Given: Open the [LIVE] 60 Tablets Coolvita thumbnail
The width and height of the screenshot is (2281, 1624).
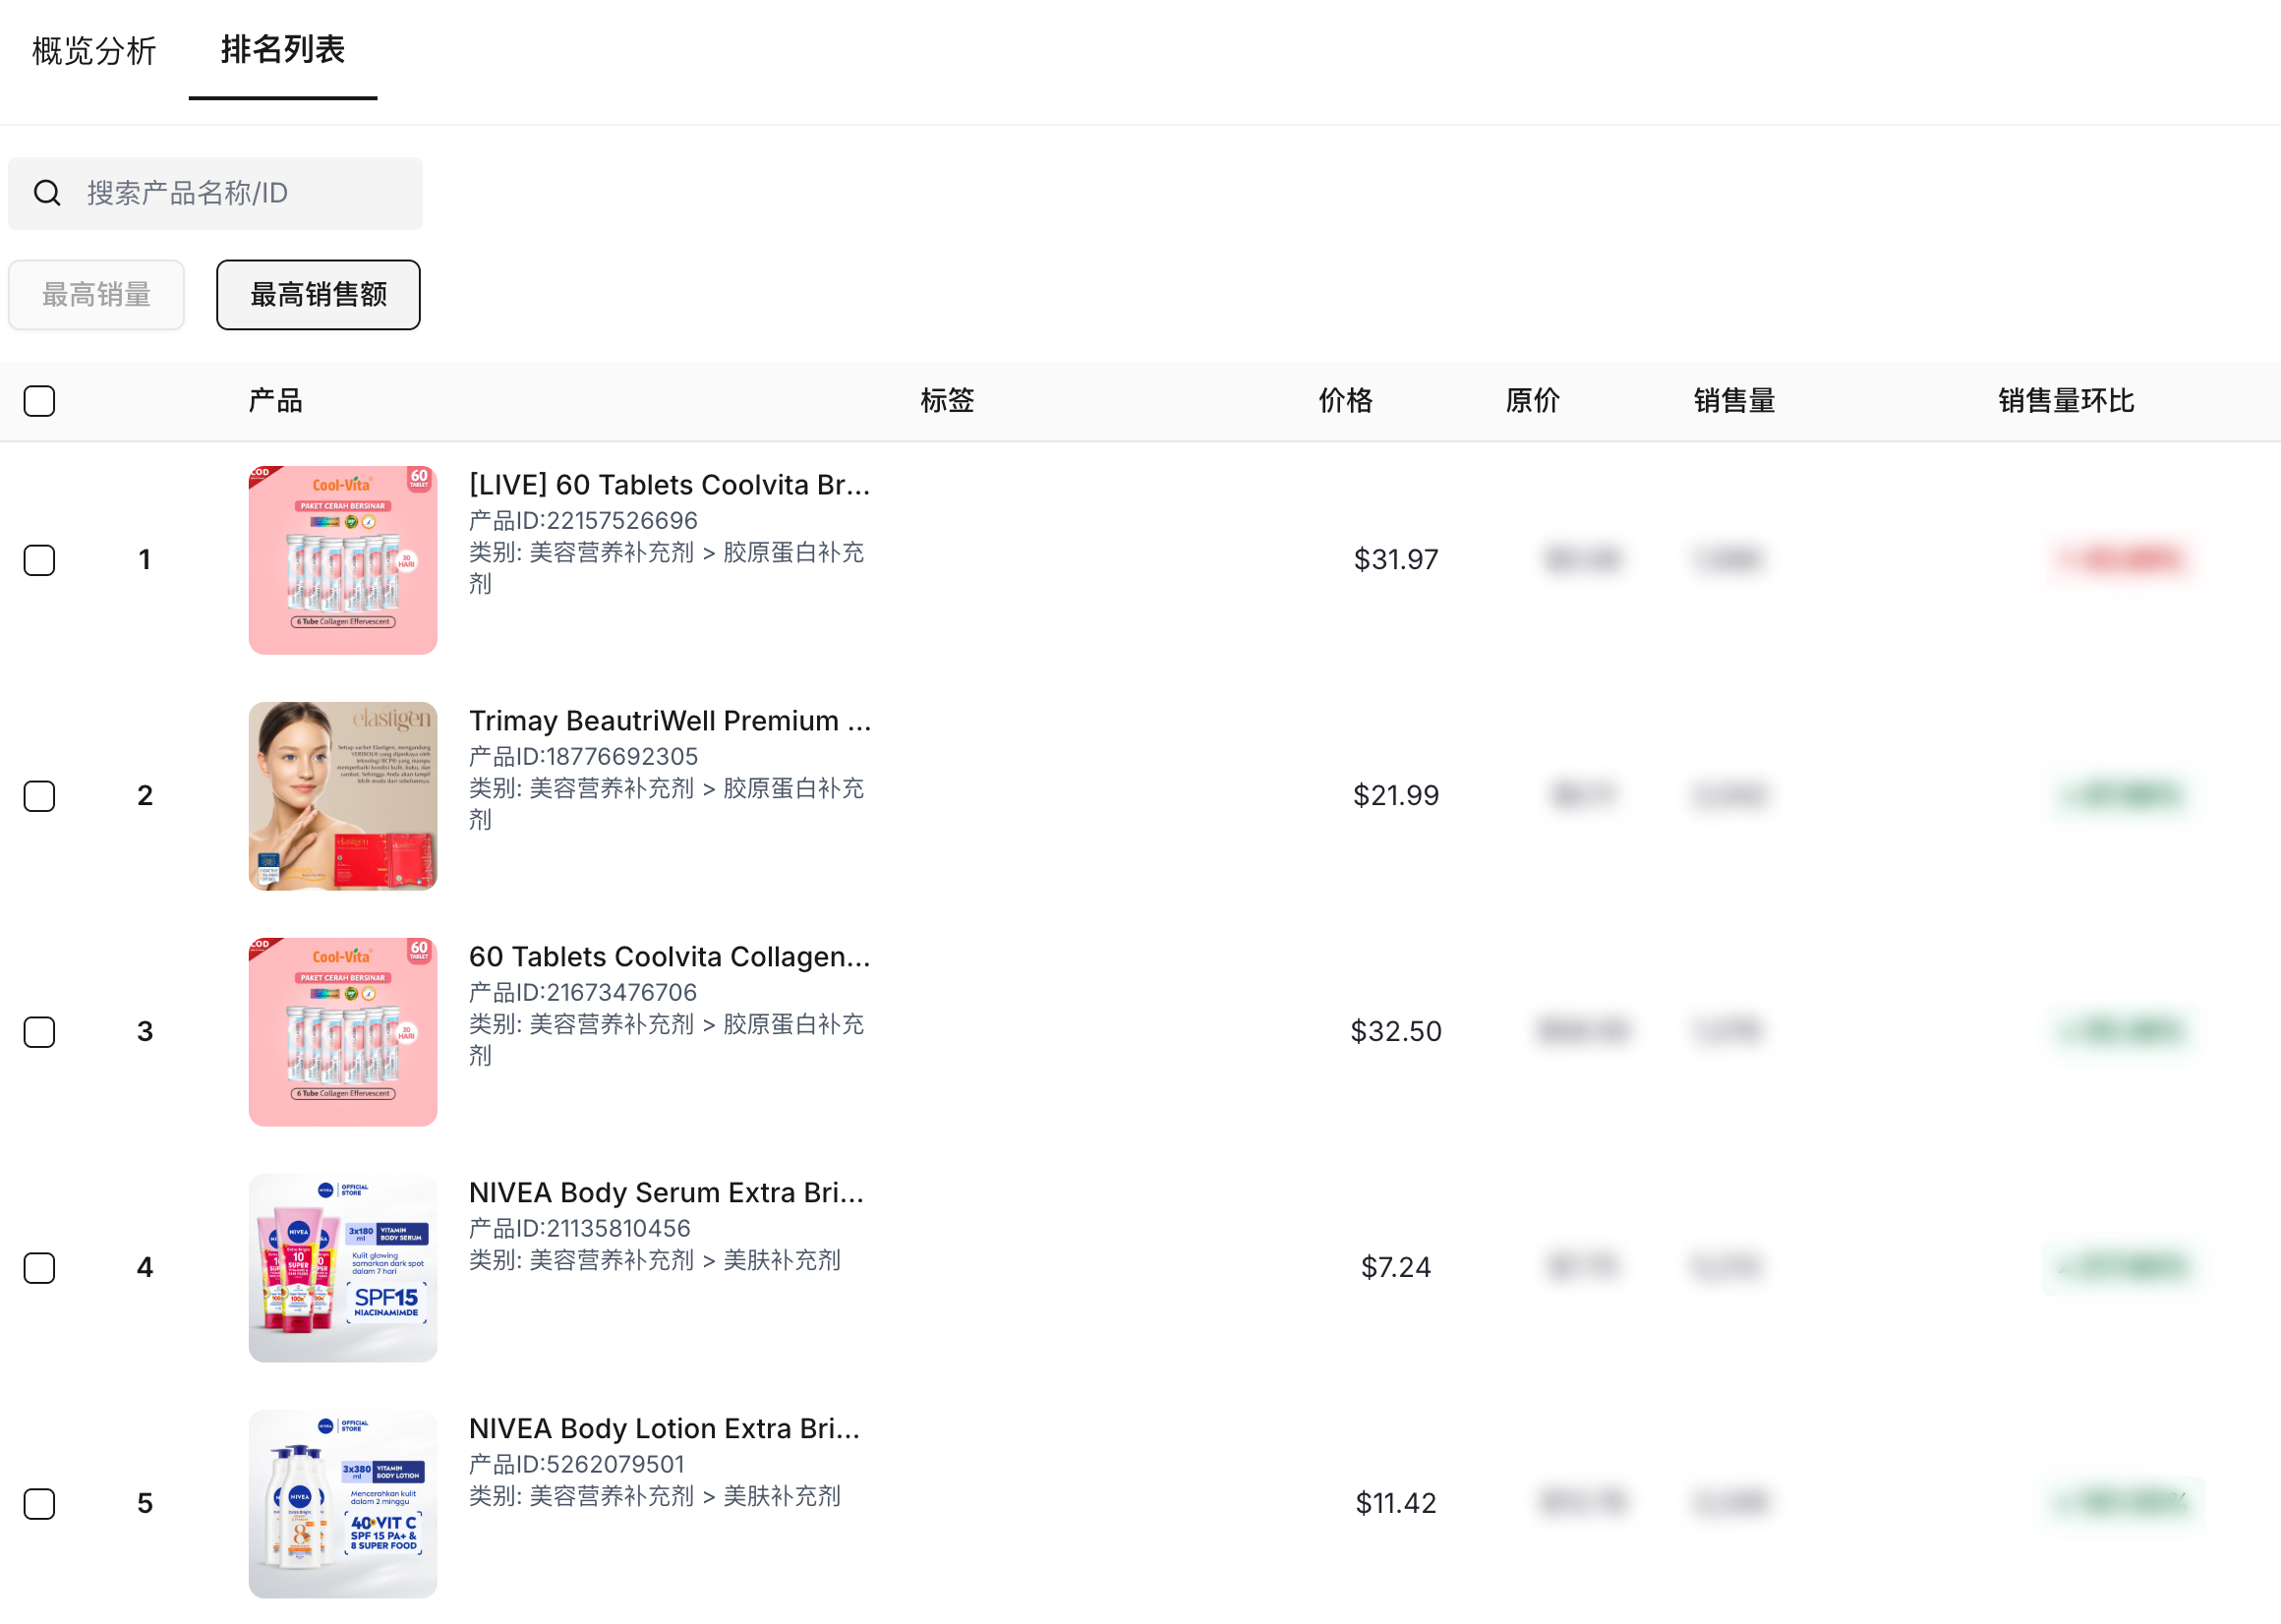Looking at the screenshot, I should coord(343,560).
